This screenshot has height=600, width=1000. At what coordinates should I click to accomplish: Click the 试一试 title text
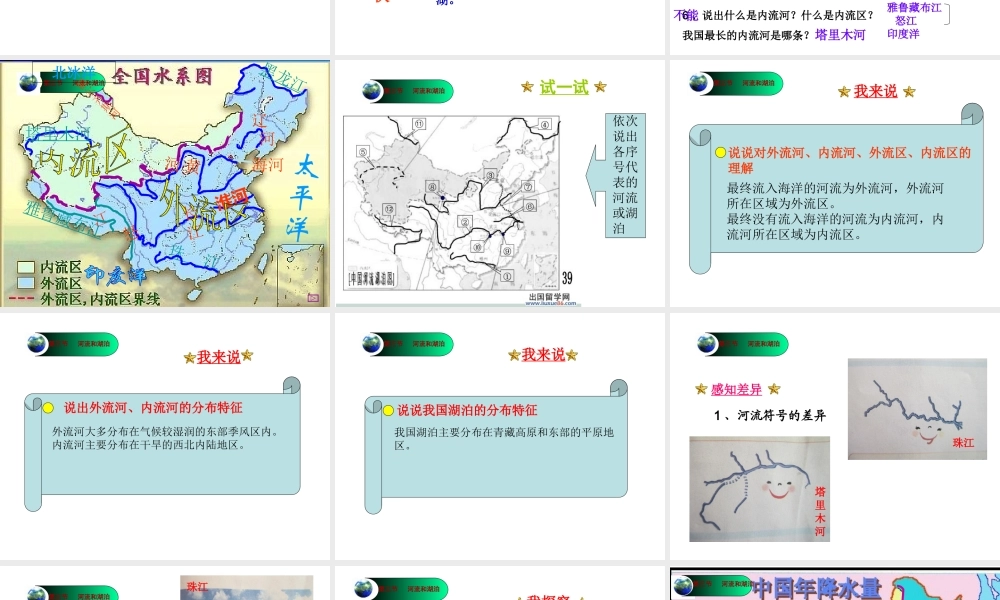coord(564,87)
